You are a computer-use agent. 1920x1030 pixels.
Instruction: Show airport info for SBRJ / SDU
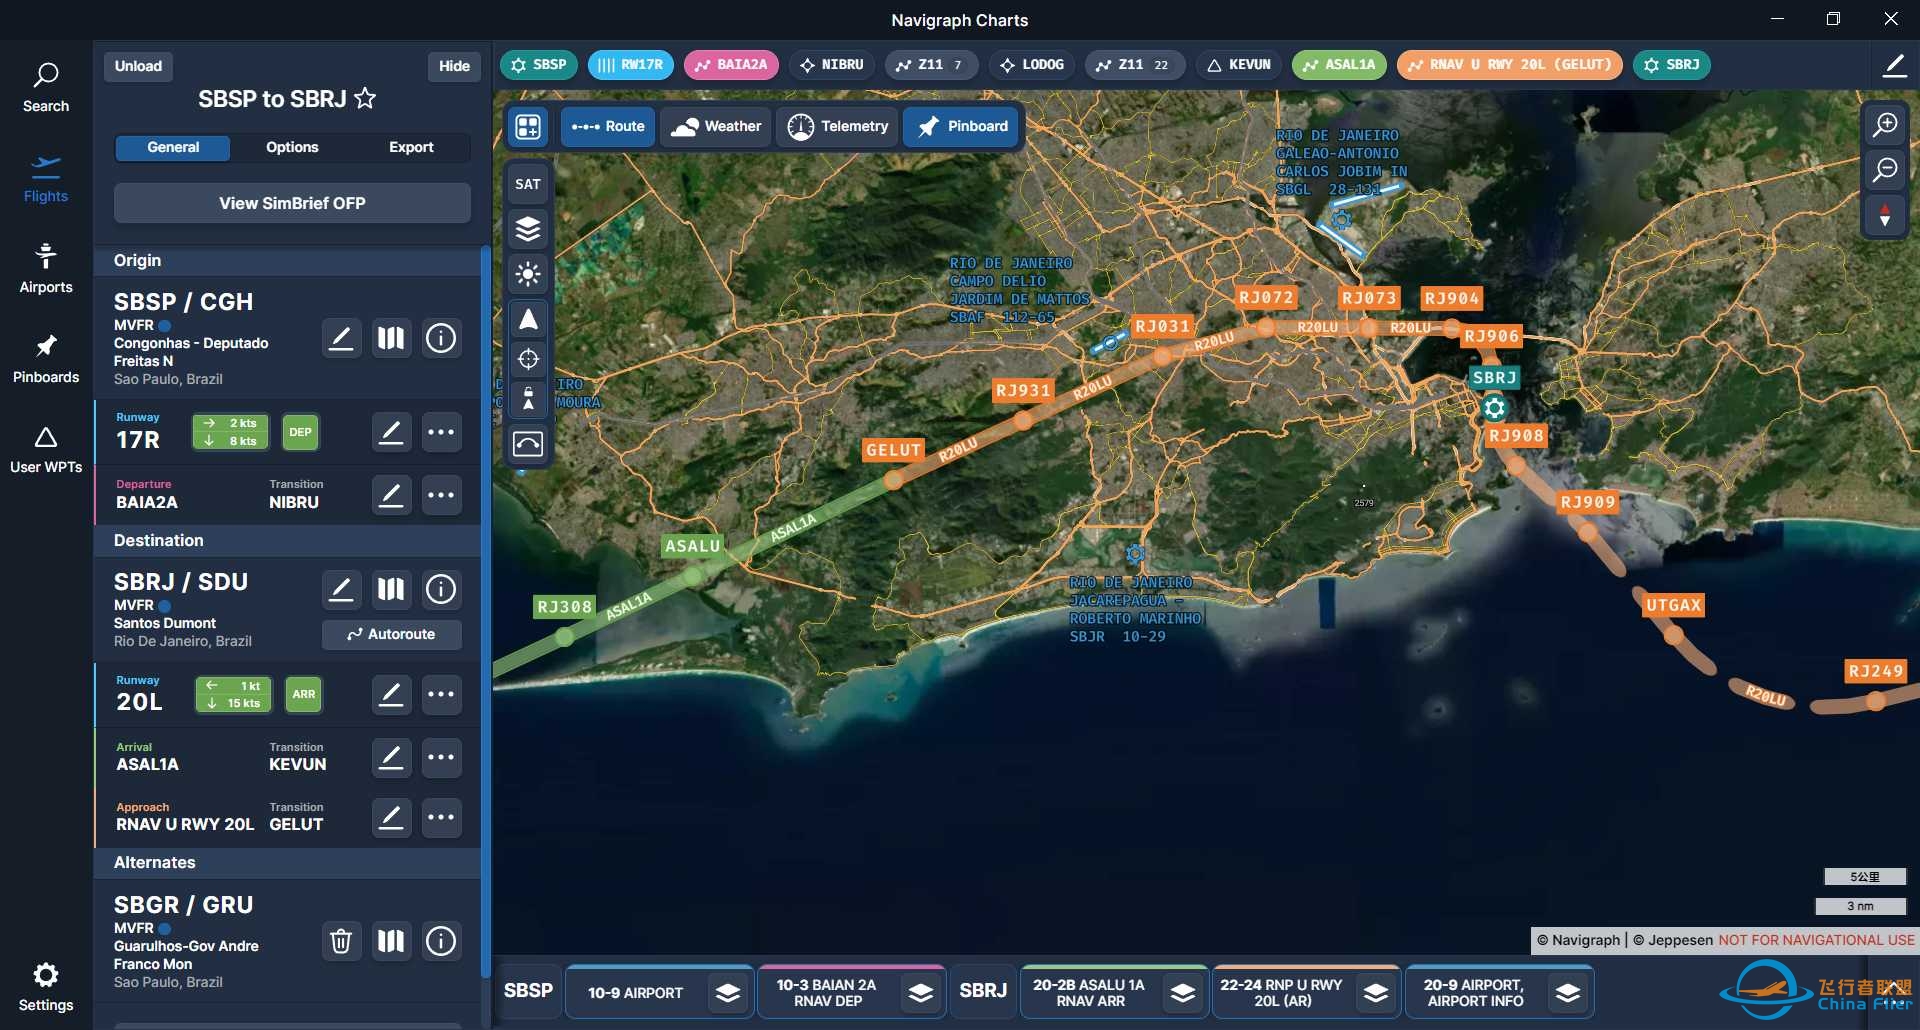(x=441, y=590)
